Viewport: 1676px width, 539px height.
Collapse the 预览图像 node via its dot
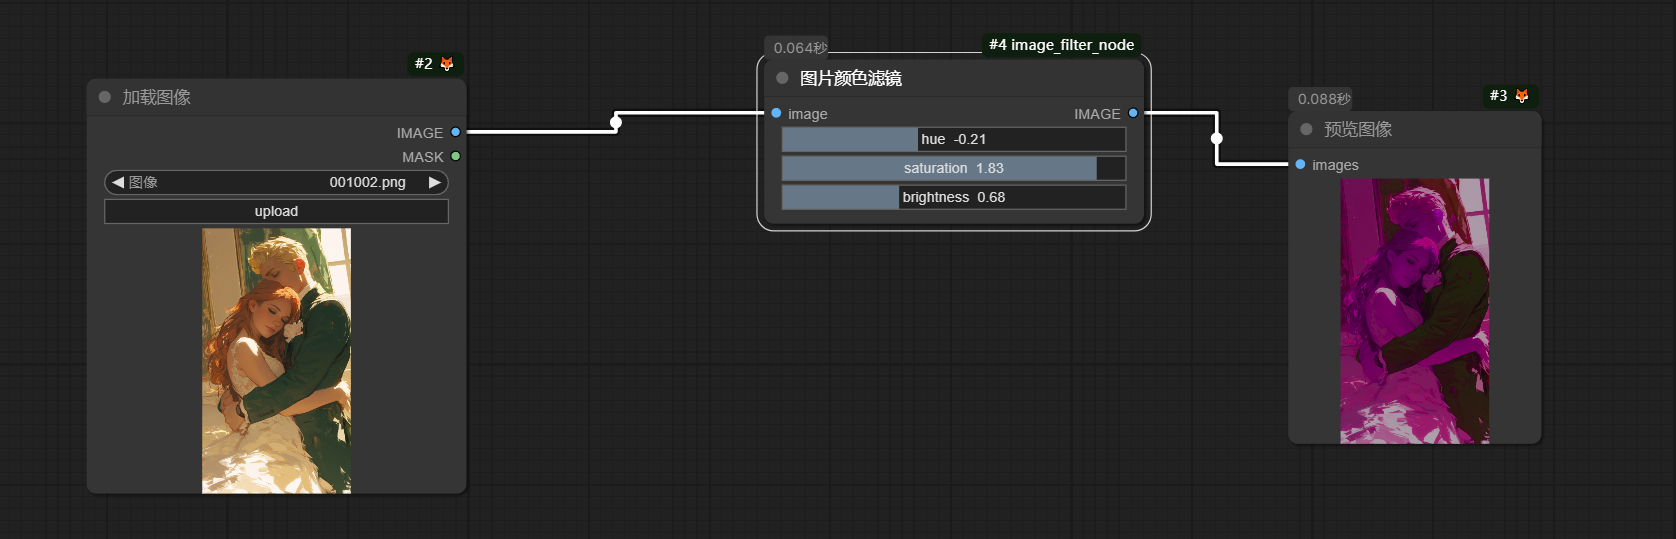pos(1306,129)
